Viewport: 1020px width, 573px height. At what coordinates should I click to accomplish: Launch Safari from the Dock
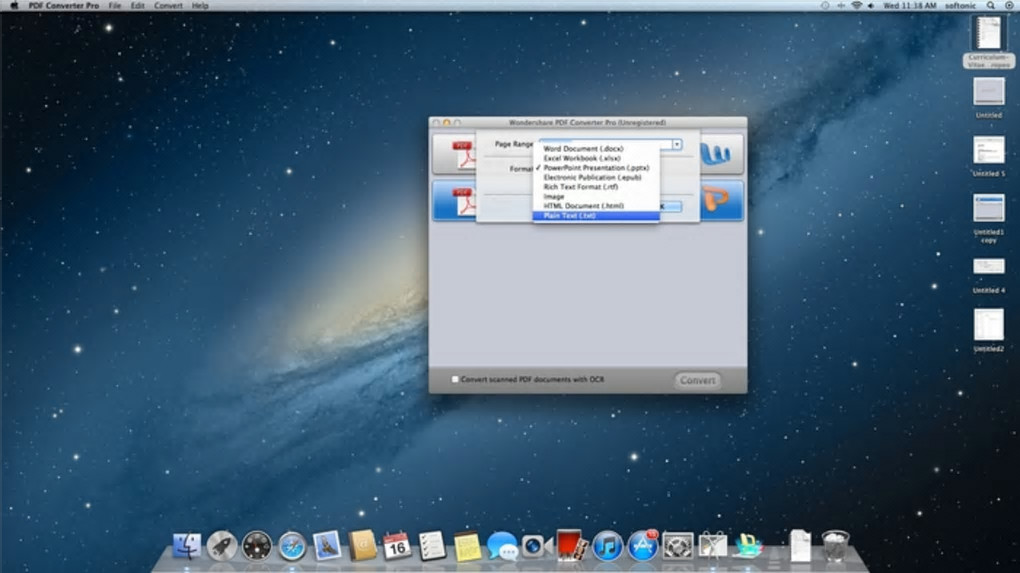coord(292,546)
